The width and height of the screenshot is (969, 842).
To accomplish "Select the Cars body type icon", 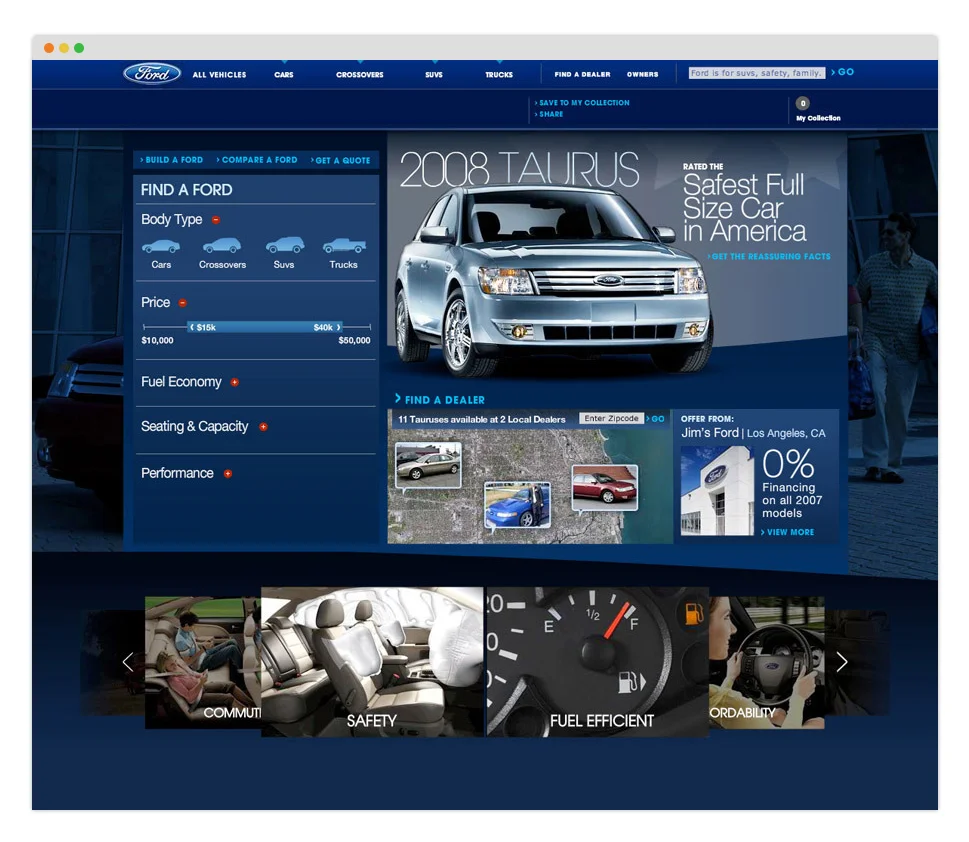I will [161, 247].
